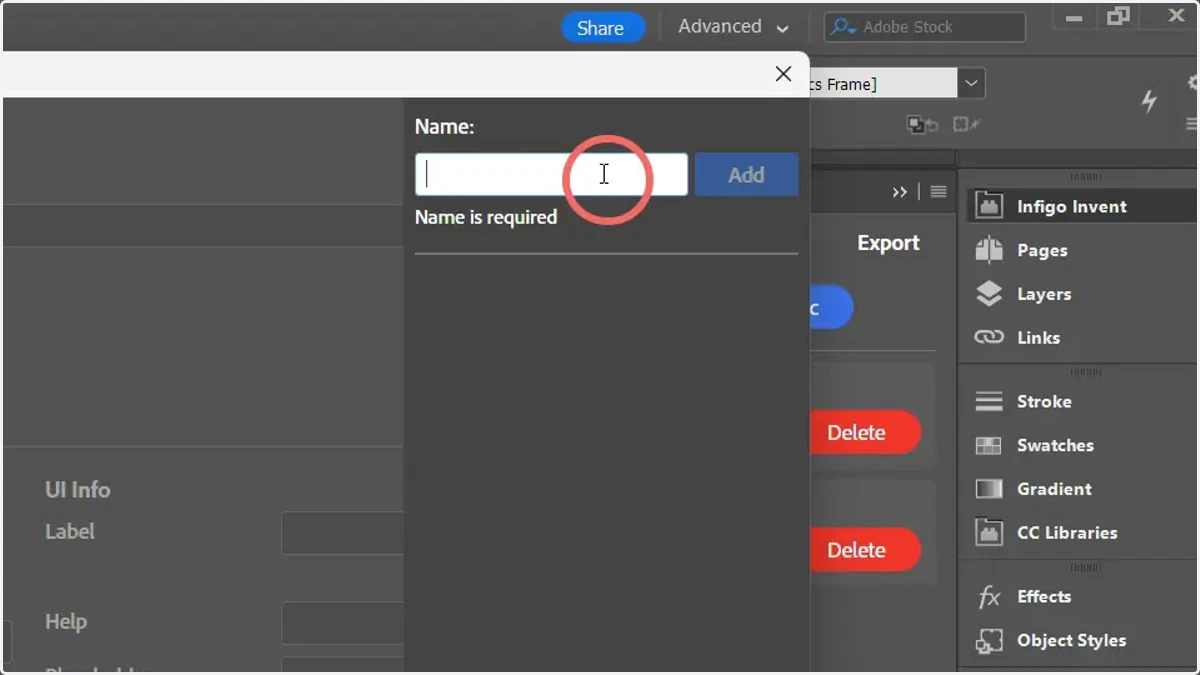Open the panel hamburger menu beside the double arrows
This screenshot has height=675, width=1200.
pos(938,192)
